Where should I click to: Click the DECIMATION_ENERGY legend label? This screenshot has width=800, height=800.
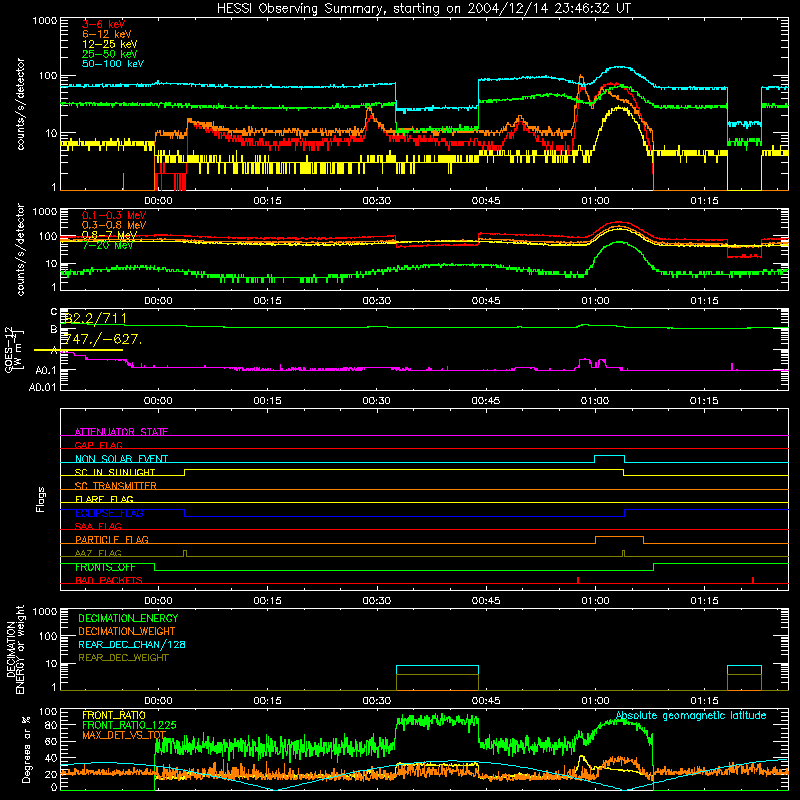click(128, 618)
